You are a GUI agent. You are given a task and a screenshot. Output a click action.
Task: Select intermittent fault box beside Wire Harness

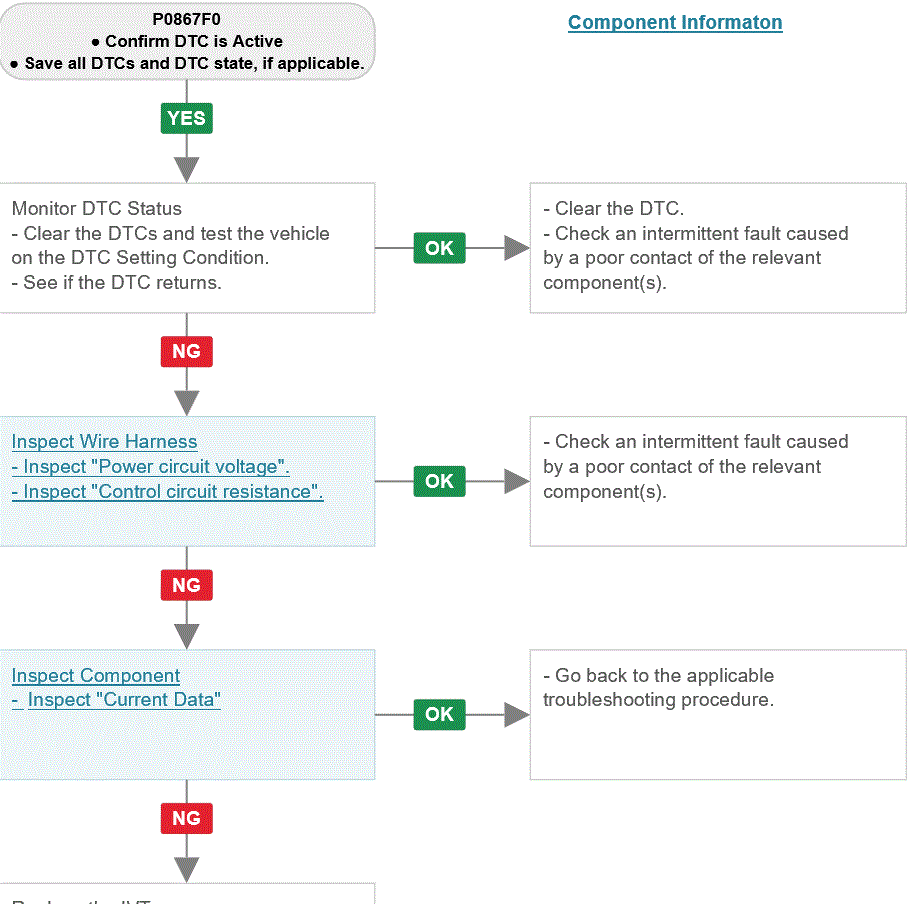coord(718,481)
